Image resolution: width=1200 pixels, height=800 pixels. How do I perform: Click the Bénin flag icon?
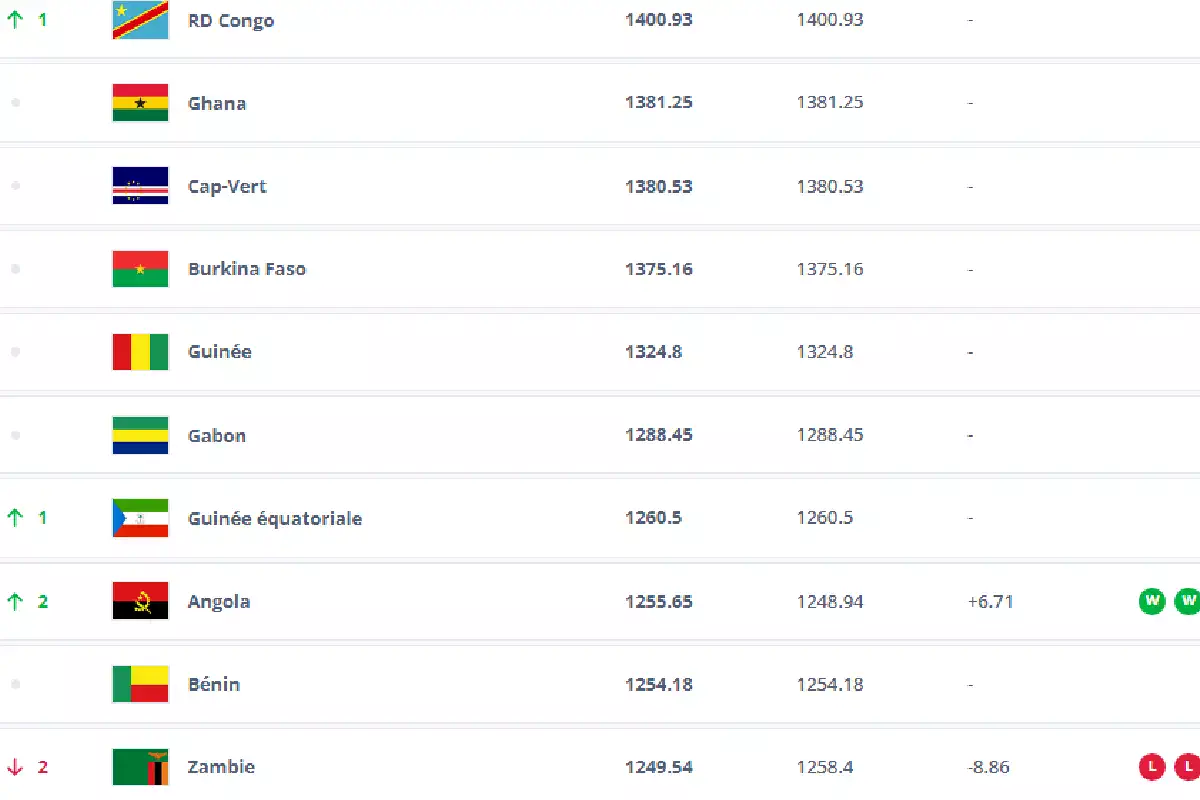[x=140, y=684]
